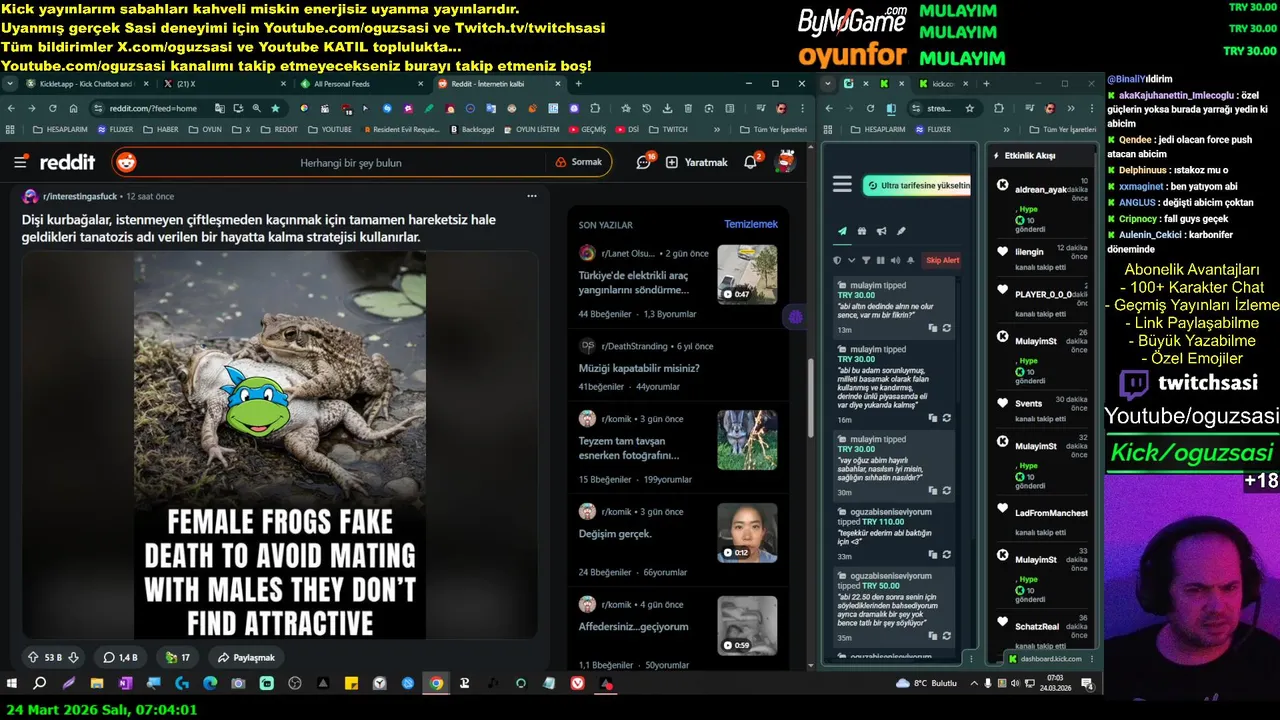Give an award to the frogs post
Screen dimensions: 1280x720
(x=177, y=657)
